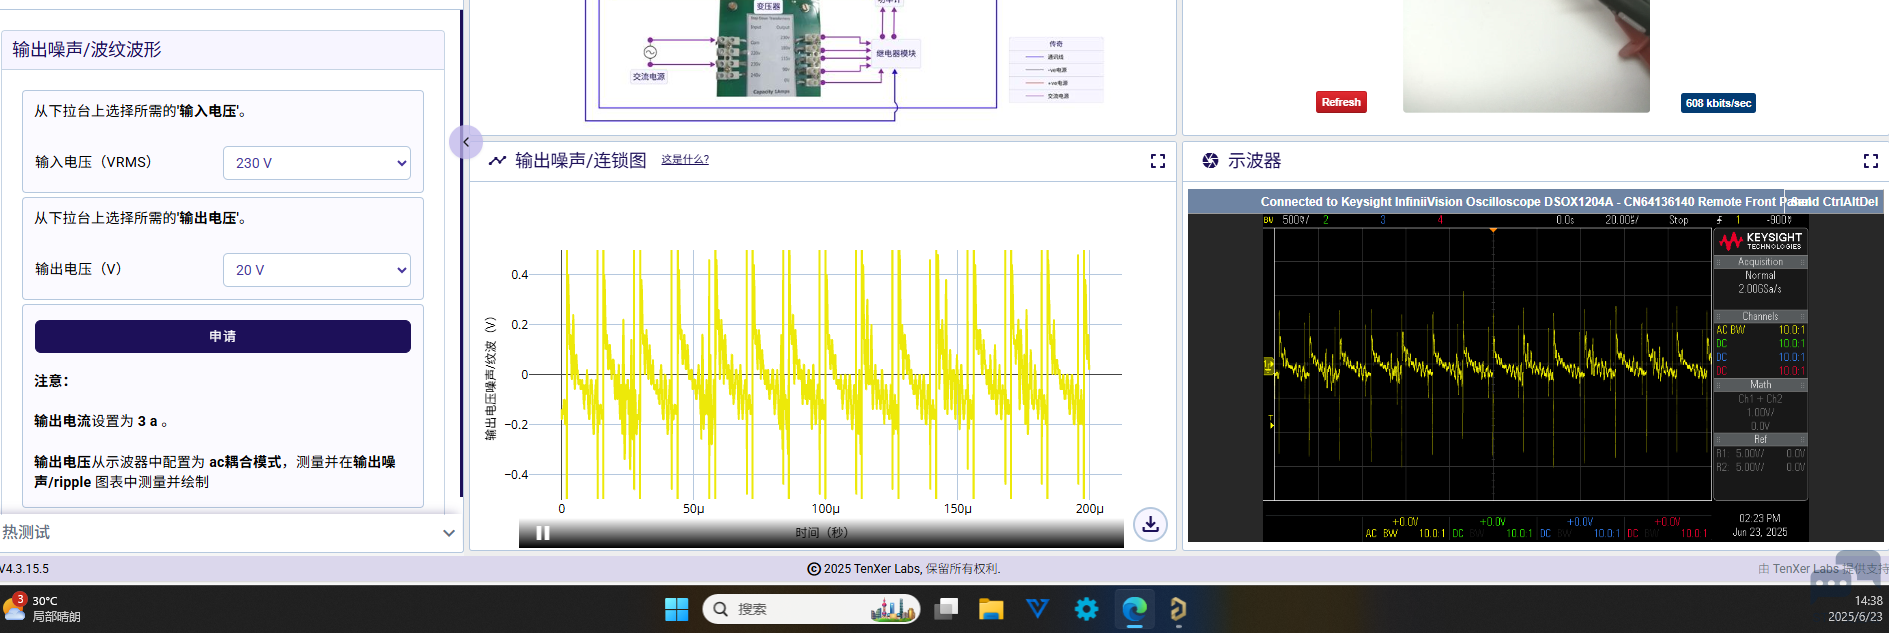This screenshot has height=633, width=1889.
Task: Open File Explorer from taskbar
Action: point(991,609)
